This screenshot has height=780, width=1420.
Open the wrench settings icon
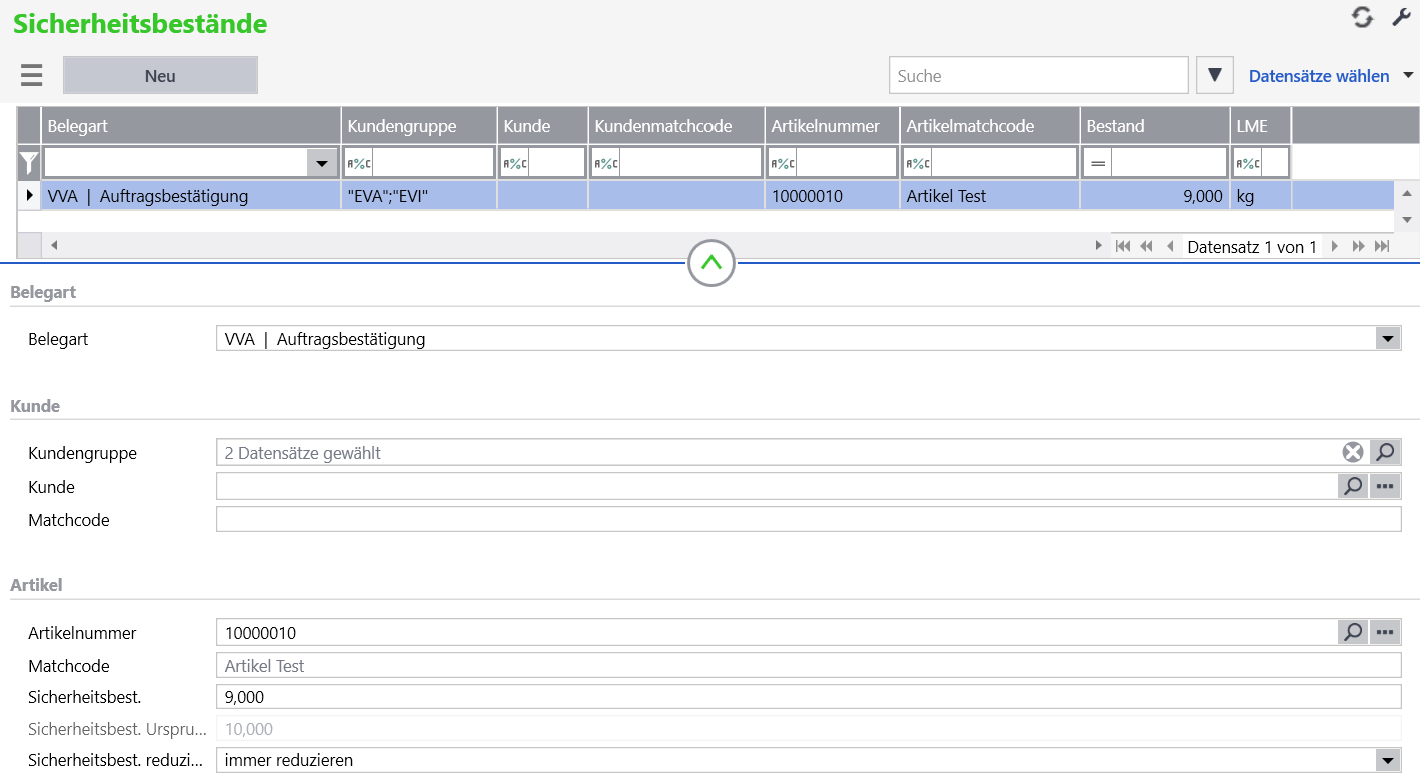tap(1401, 17)
